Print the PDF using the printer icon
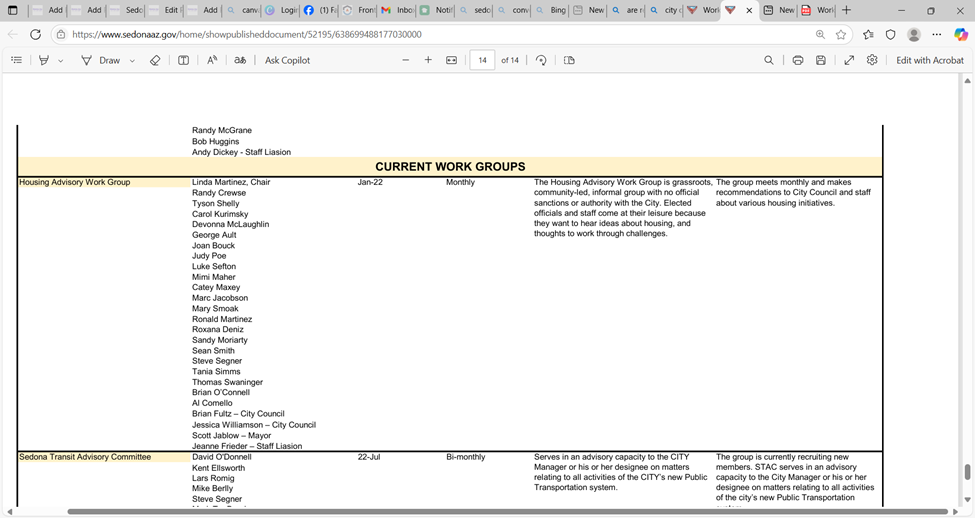 797,60
